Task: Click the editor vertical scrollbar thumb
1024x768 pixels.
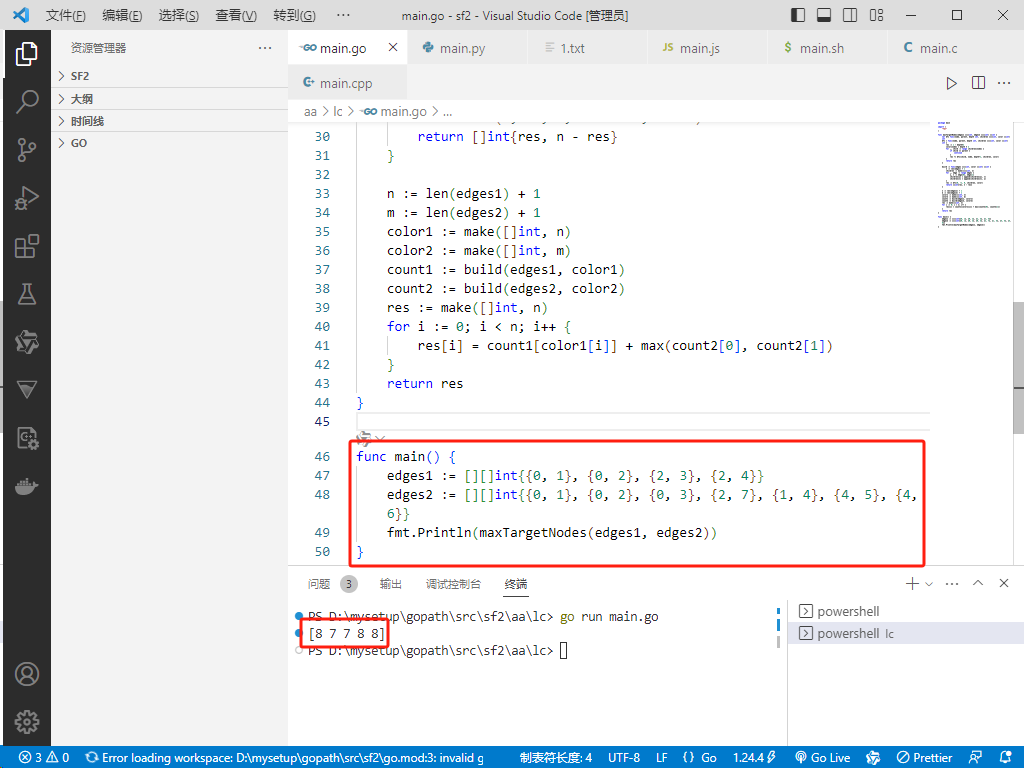Action: coord(1018,368)
